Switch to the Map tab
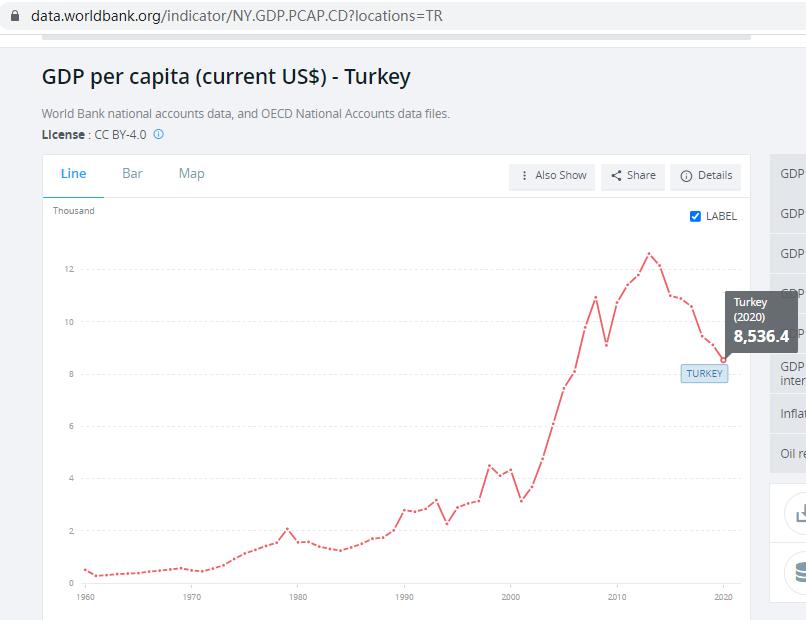 pyautogui.click(x=191, y=174)
